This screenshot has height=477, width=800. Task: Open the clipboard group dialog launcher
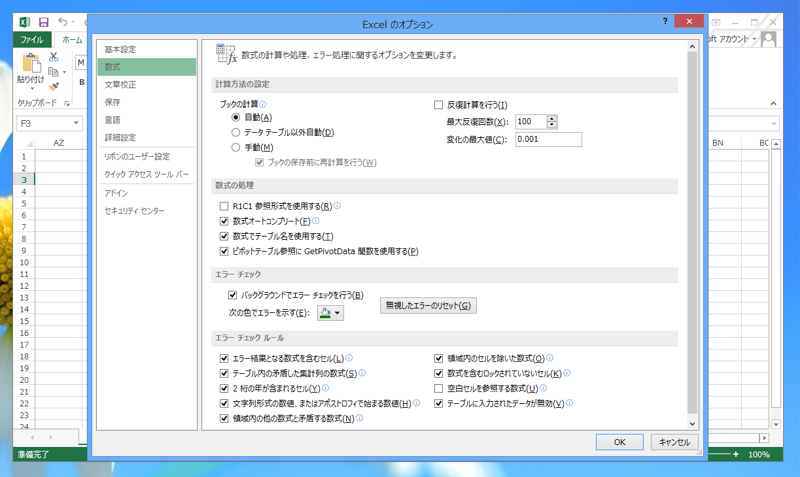click(67, 103)
